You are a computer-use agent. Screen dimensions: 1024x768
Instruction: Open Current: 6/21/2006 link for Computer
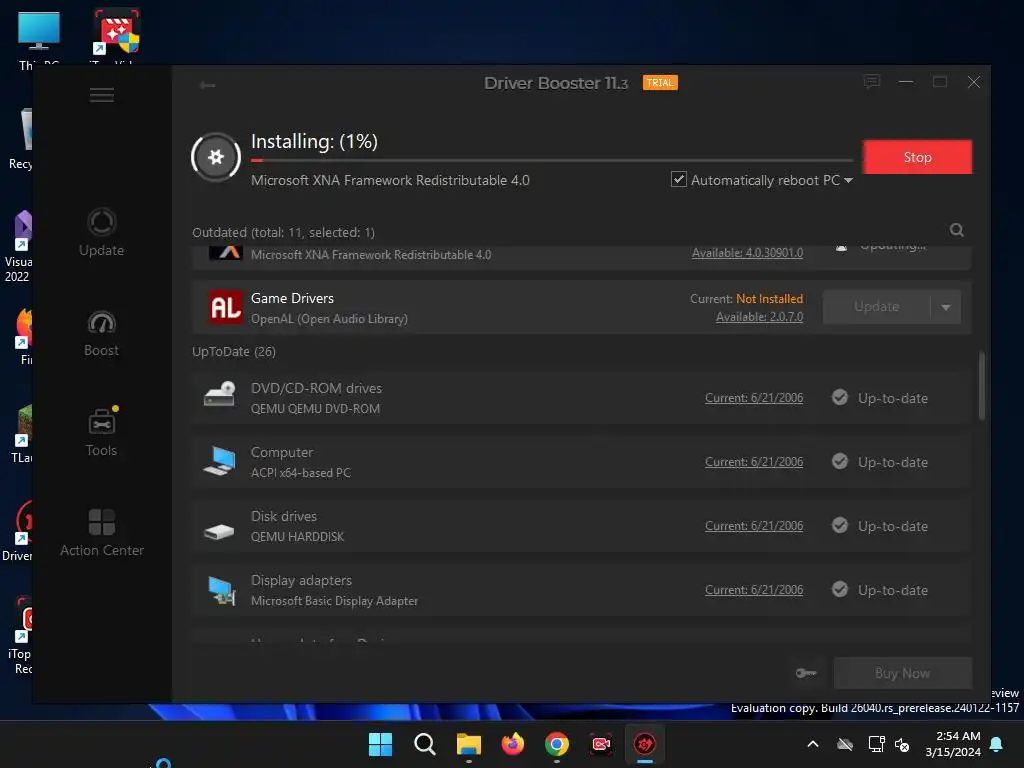coord(754,462)
